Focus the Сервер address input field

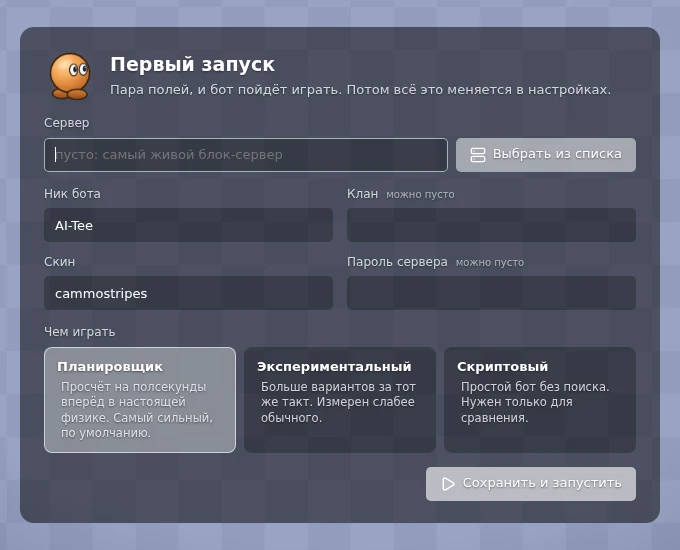[245, 155]
